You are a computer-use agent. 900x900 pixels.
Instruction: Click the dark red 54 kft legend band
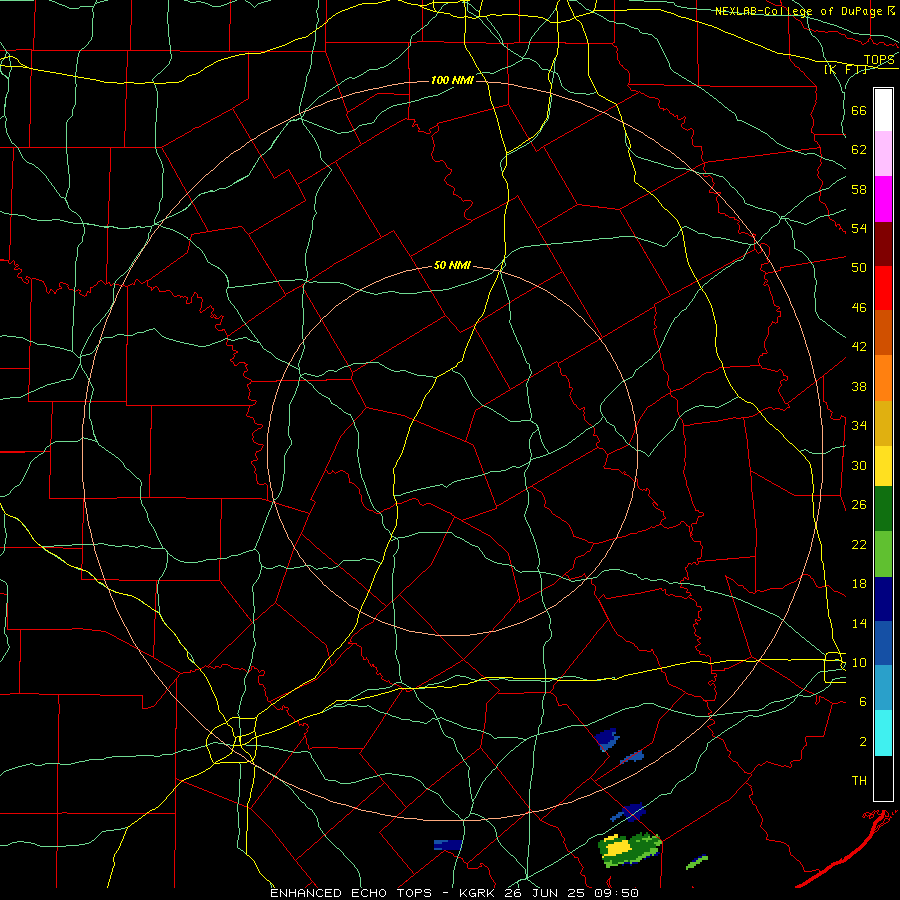pos(883,244)
